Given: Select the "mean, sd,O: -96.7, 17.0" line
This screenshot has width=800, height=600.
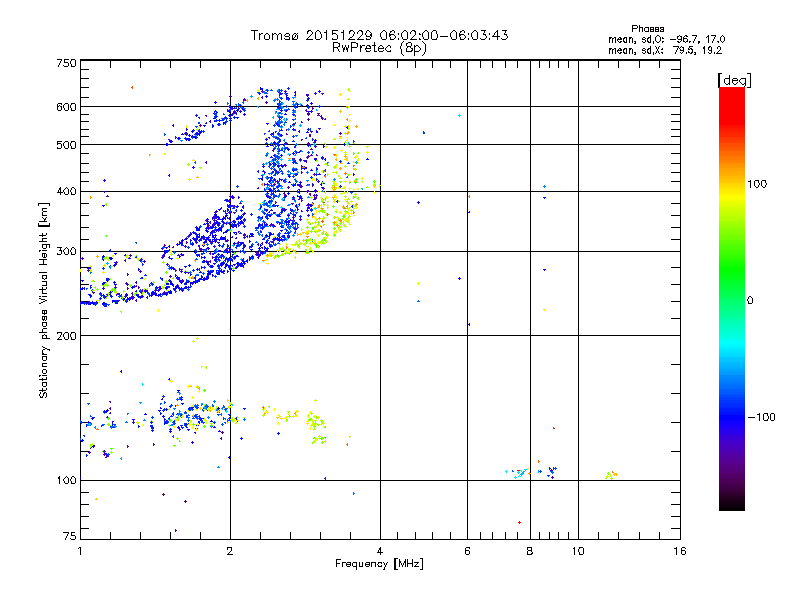Looking at the screenshot, I should click(666, 39).
